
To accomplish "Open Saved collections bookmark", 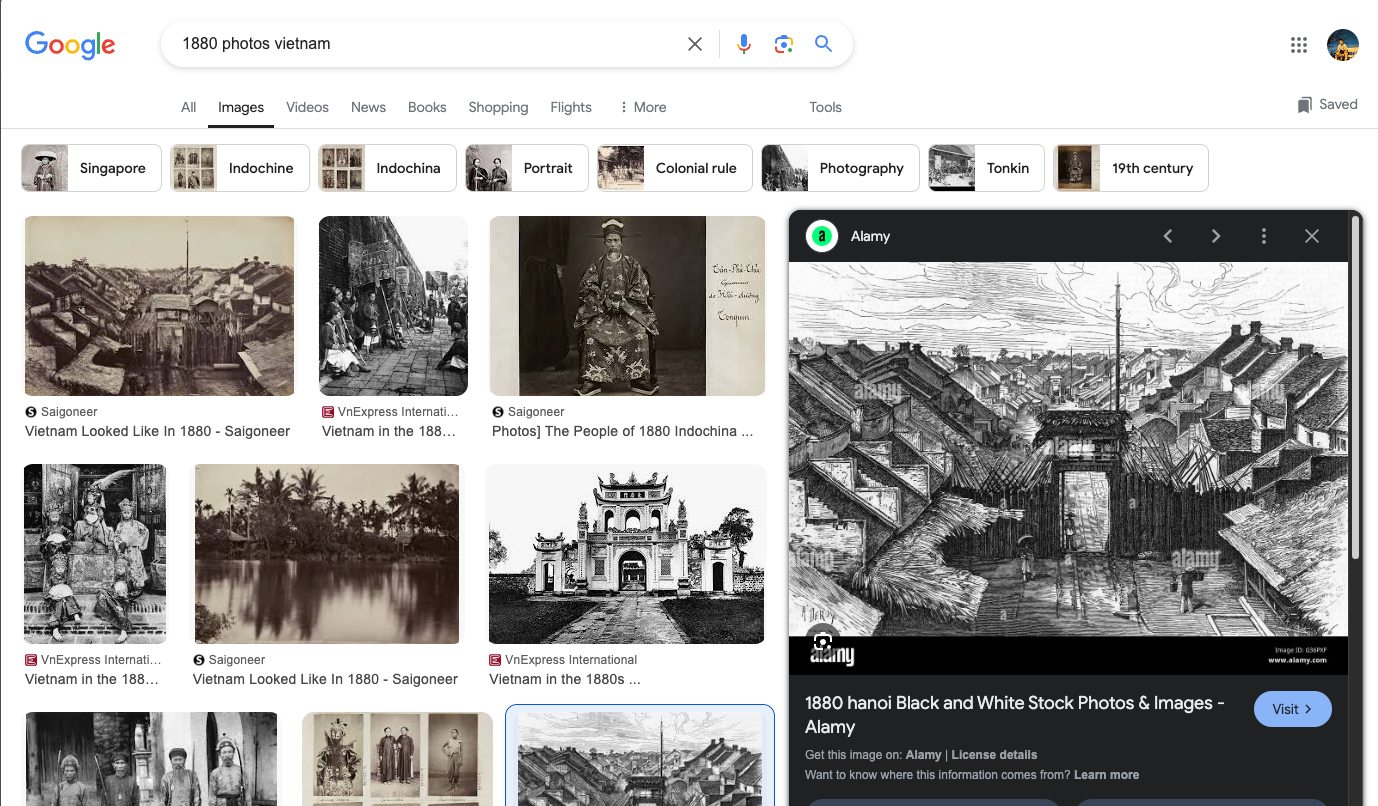I will [1327, 104].
